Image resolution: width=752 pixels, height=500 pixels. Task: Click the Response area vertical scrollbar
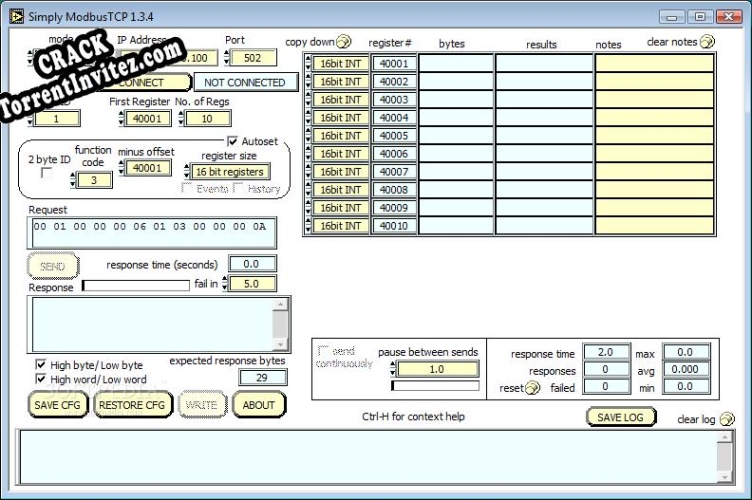point(280,324)
